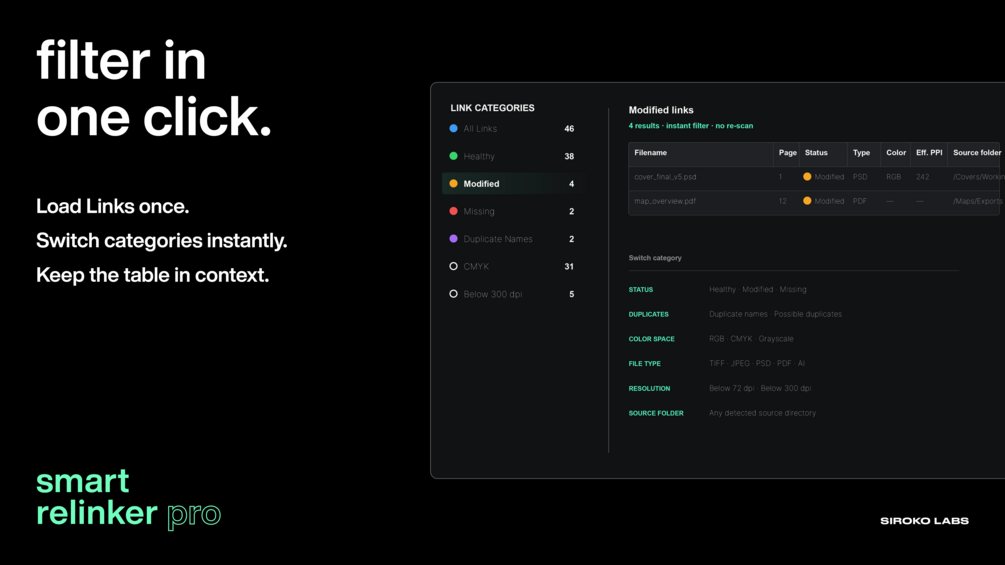Click the PDF type cell

point(860,201)
